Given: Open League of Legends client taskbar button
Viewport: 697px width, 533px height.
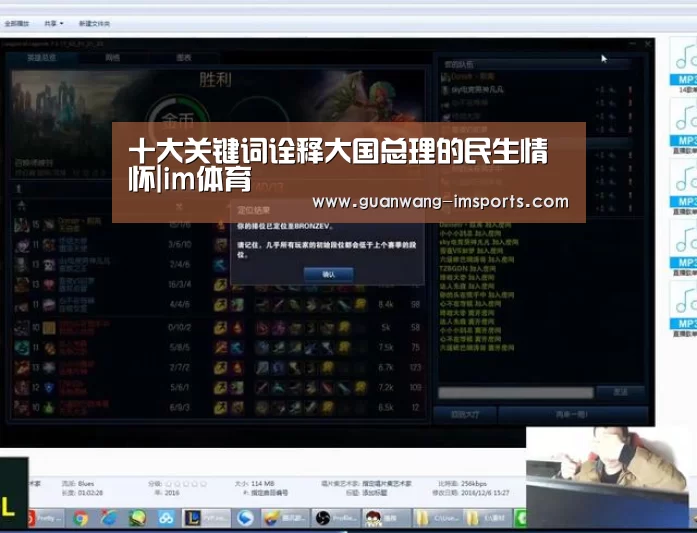Looking at the screenshot, I should point(206,518).
